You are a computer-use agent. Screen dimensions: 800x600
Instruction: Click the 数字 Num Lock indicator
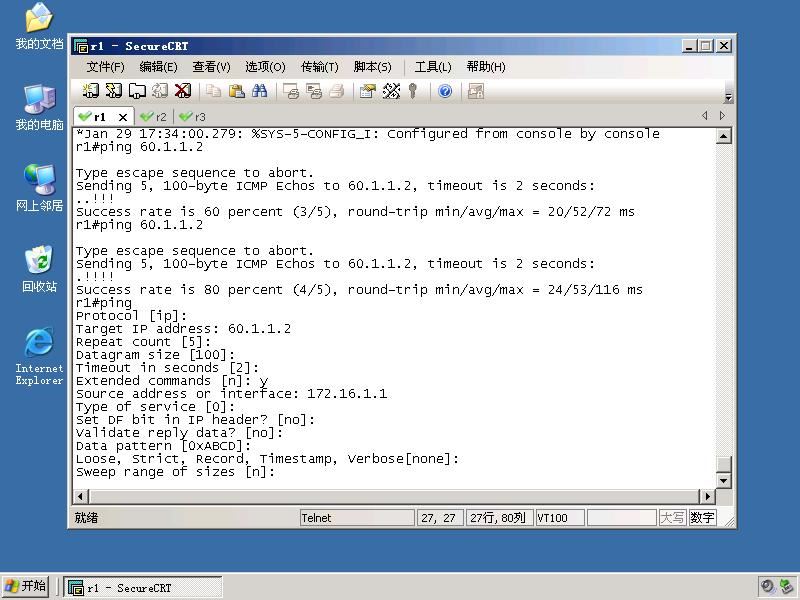(702, 518)
